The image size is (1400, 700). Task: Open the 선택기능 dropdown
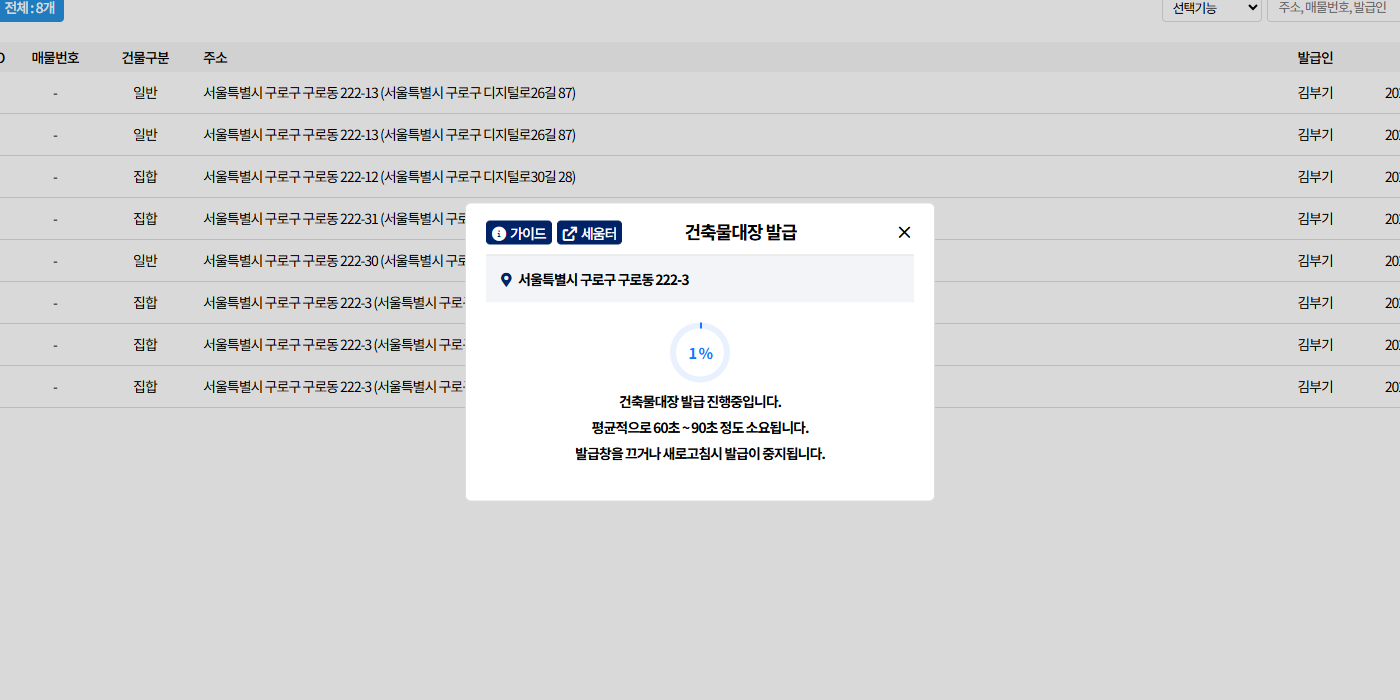[1211, 8]
